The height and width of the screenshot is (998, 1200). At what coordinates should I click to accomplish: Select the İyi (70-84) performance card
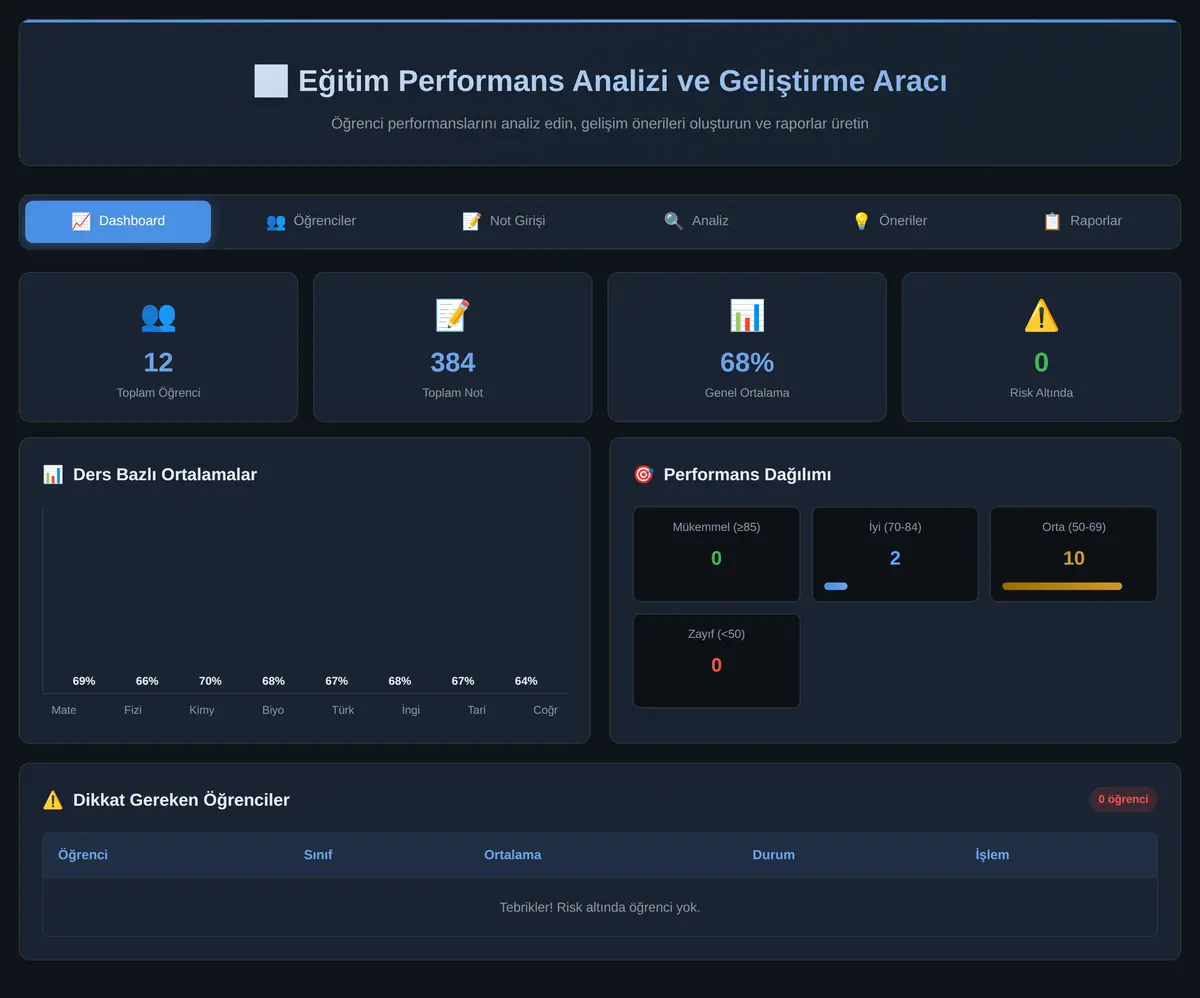(895, 554)
